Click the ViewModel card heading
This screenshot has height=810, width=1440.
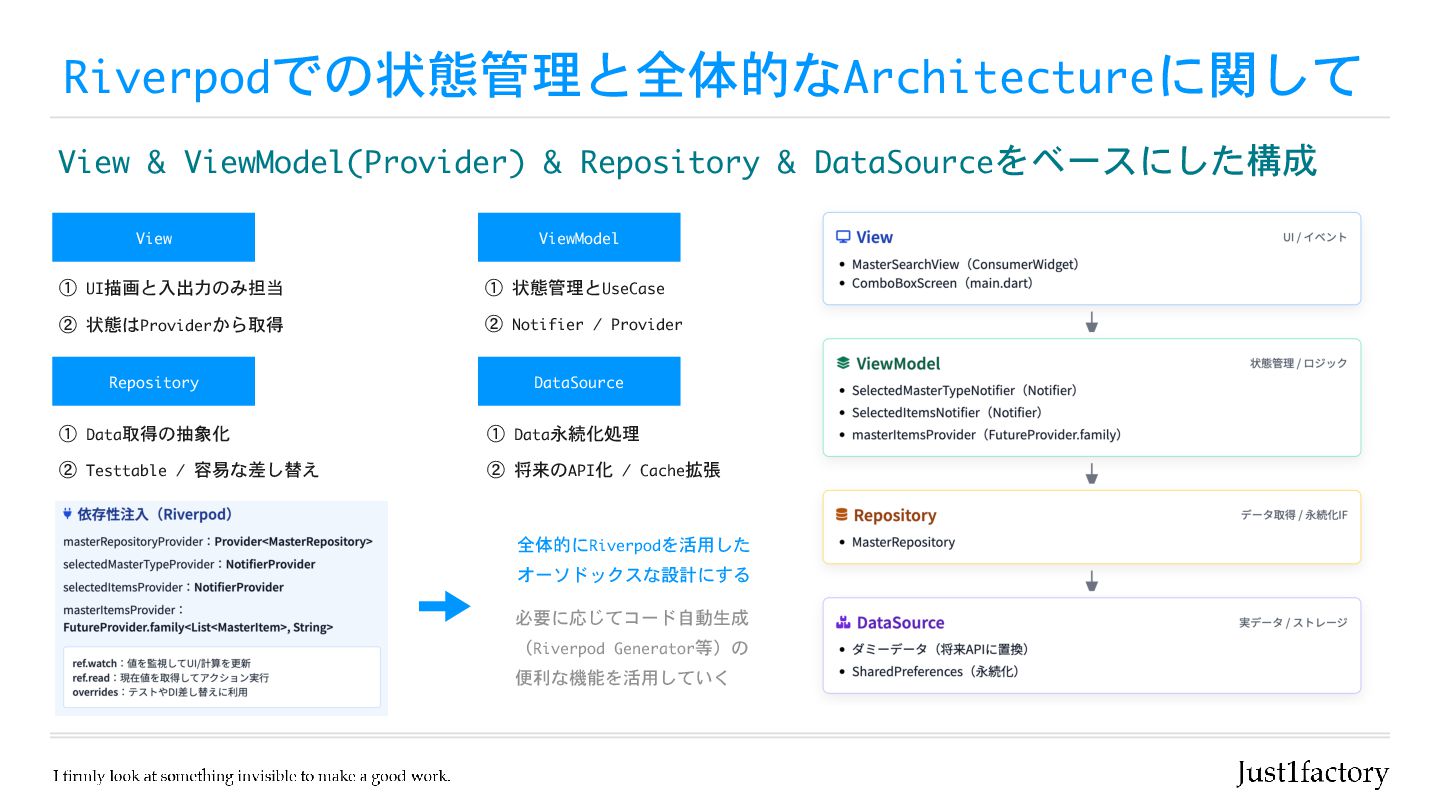[898, 363]
